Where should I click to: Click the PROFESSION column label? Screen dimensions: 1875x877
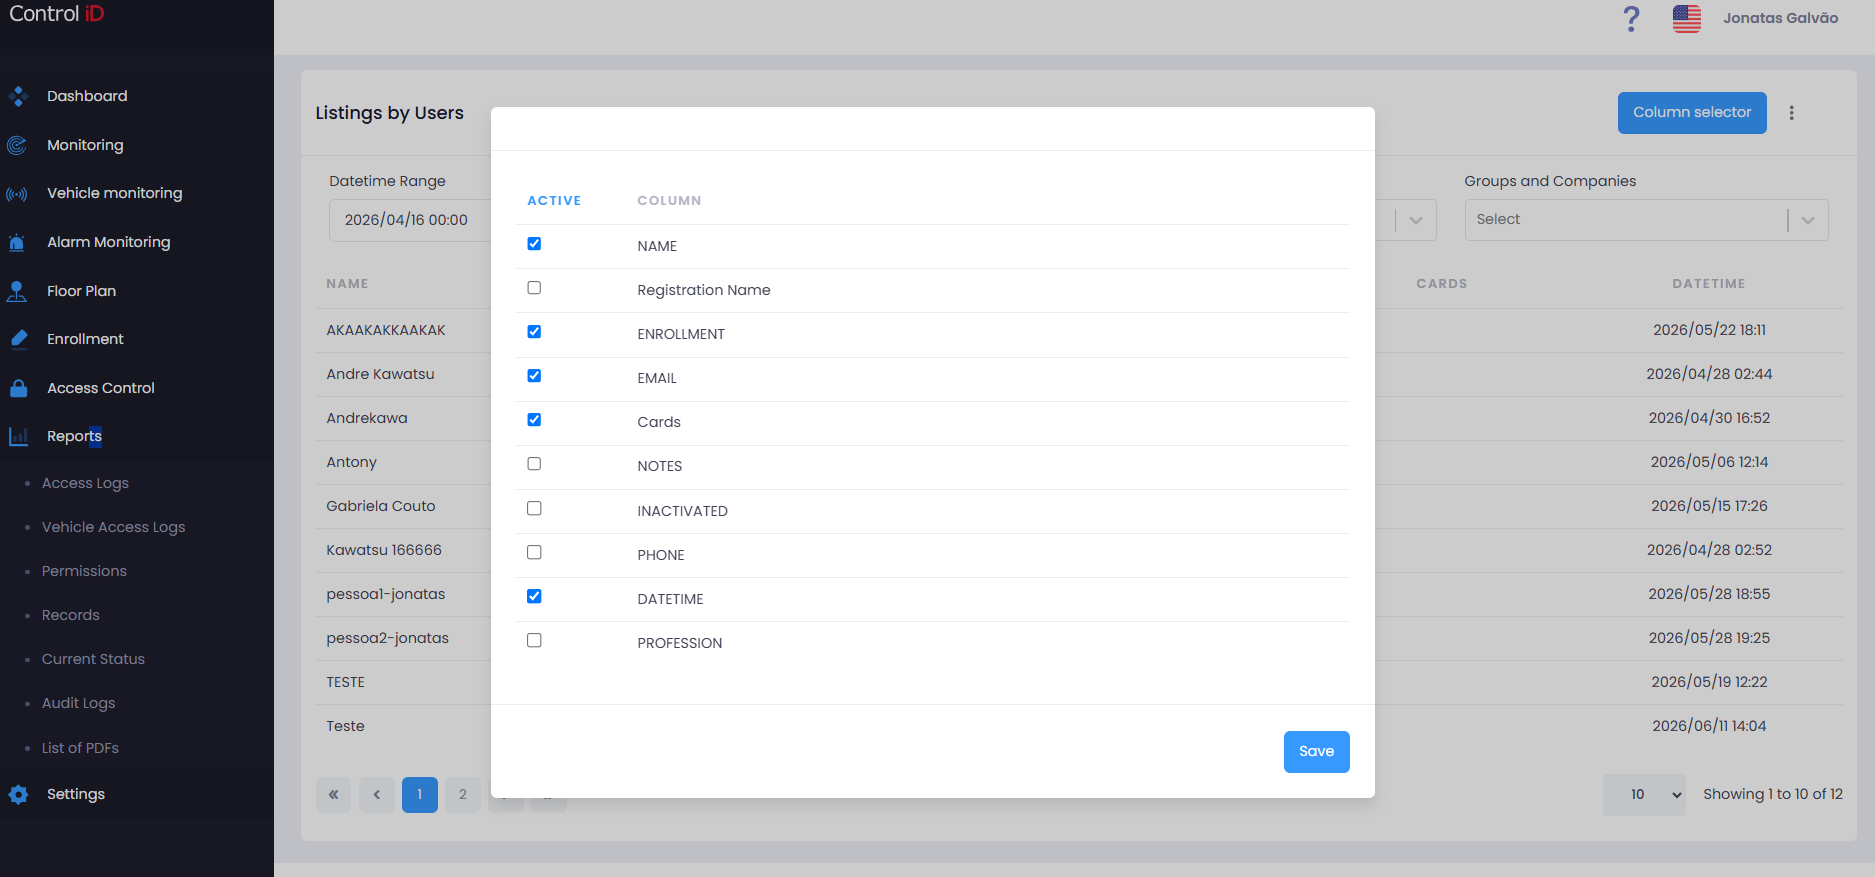point(680,643)
